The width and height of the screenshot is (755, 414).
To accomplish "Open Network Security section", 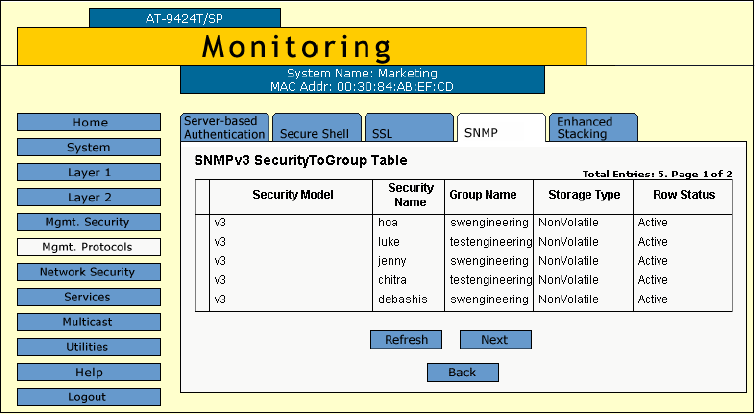I will pos(89,272).
